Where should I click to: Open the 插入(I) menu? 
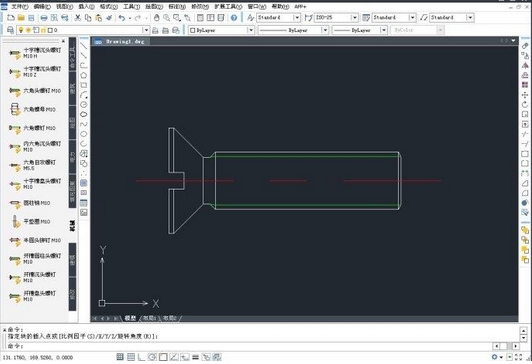click(86, 6)
